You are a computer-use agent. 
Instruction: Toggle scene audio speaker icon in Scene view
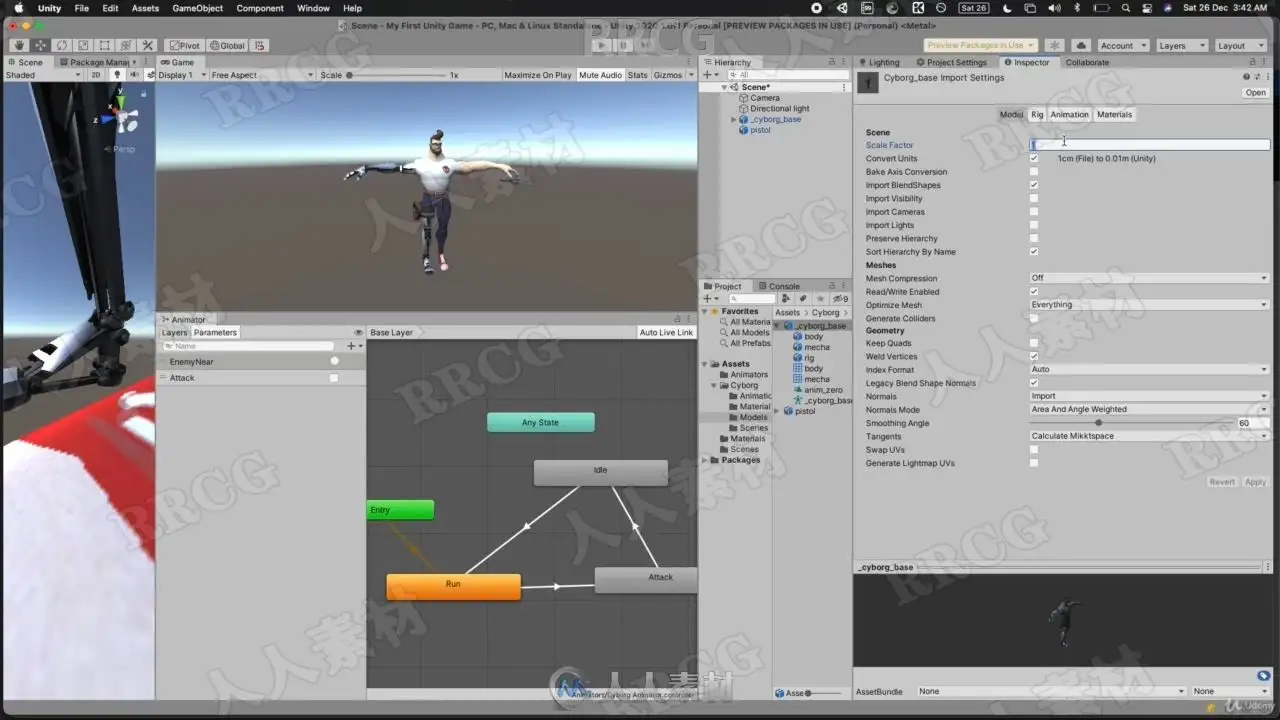point(134,75)
